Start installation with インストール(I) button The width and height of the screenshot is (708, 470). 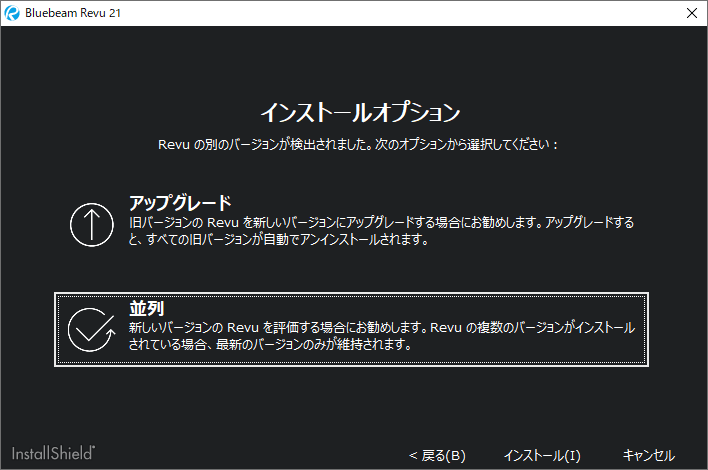click(x=542, y=456)
